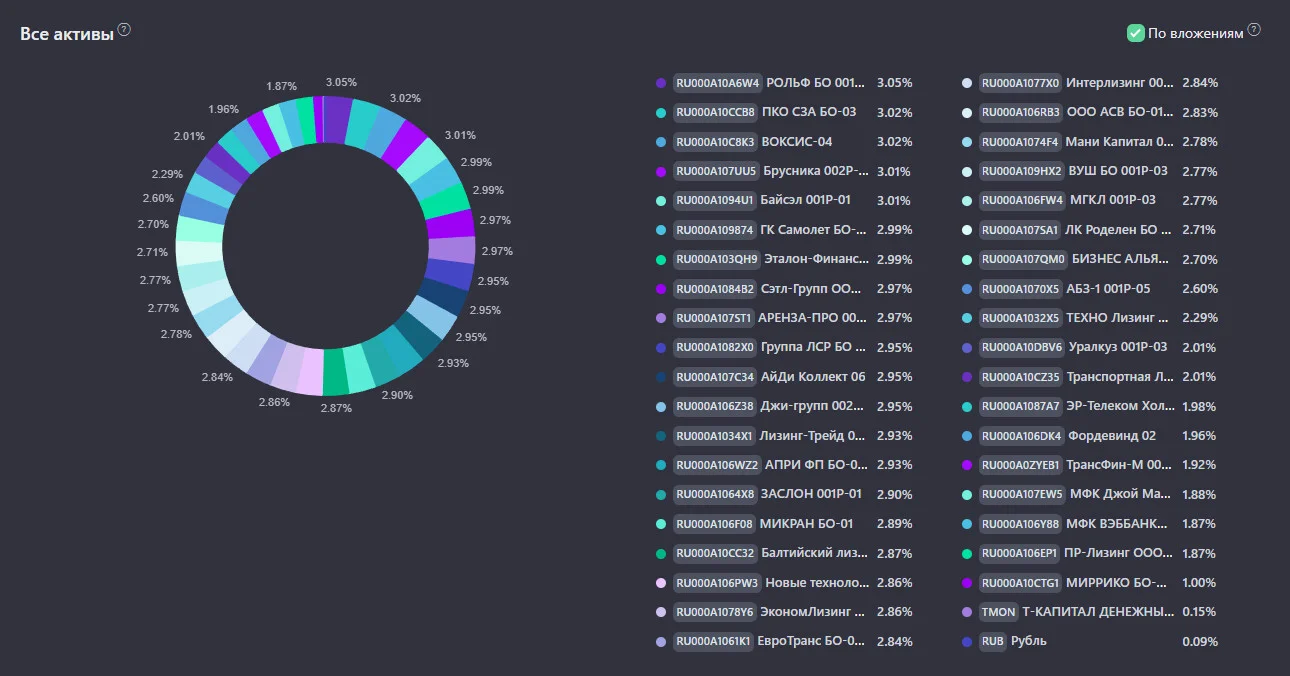Select the RU000A106EP1 ticker badge
1290x676 pixels.
1020,554
